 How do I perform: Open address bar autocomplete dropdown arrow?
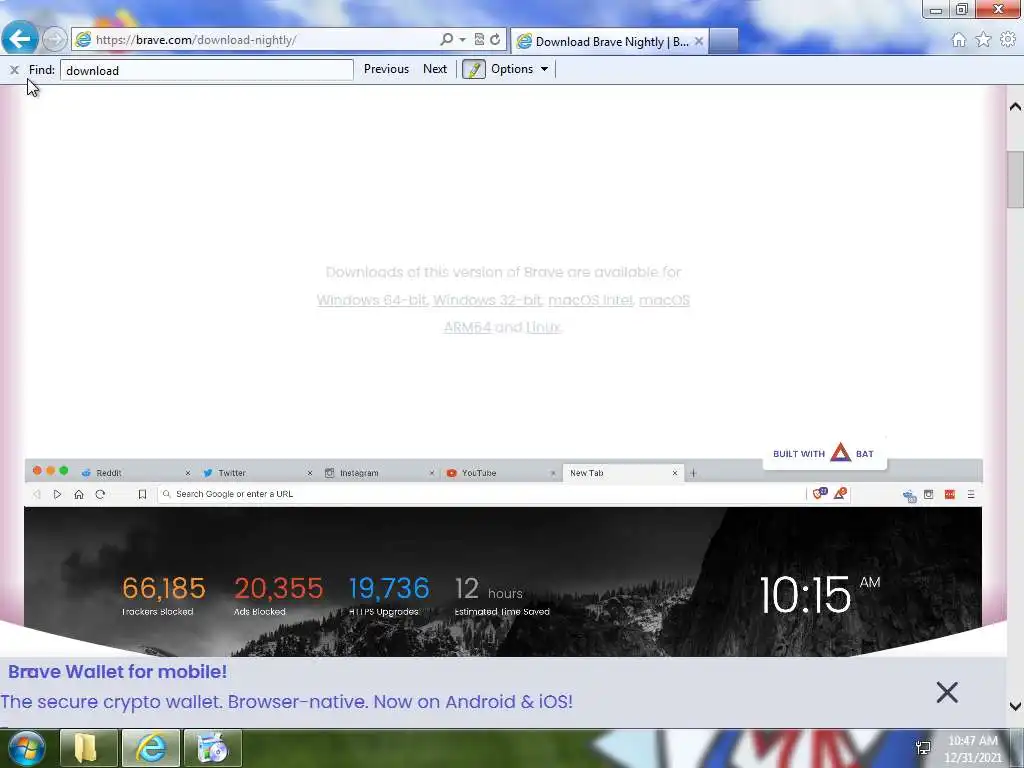(462, 39)
